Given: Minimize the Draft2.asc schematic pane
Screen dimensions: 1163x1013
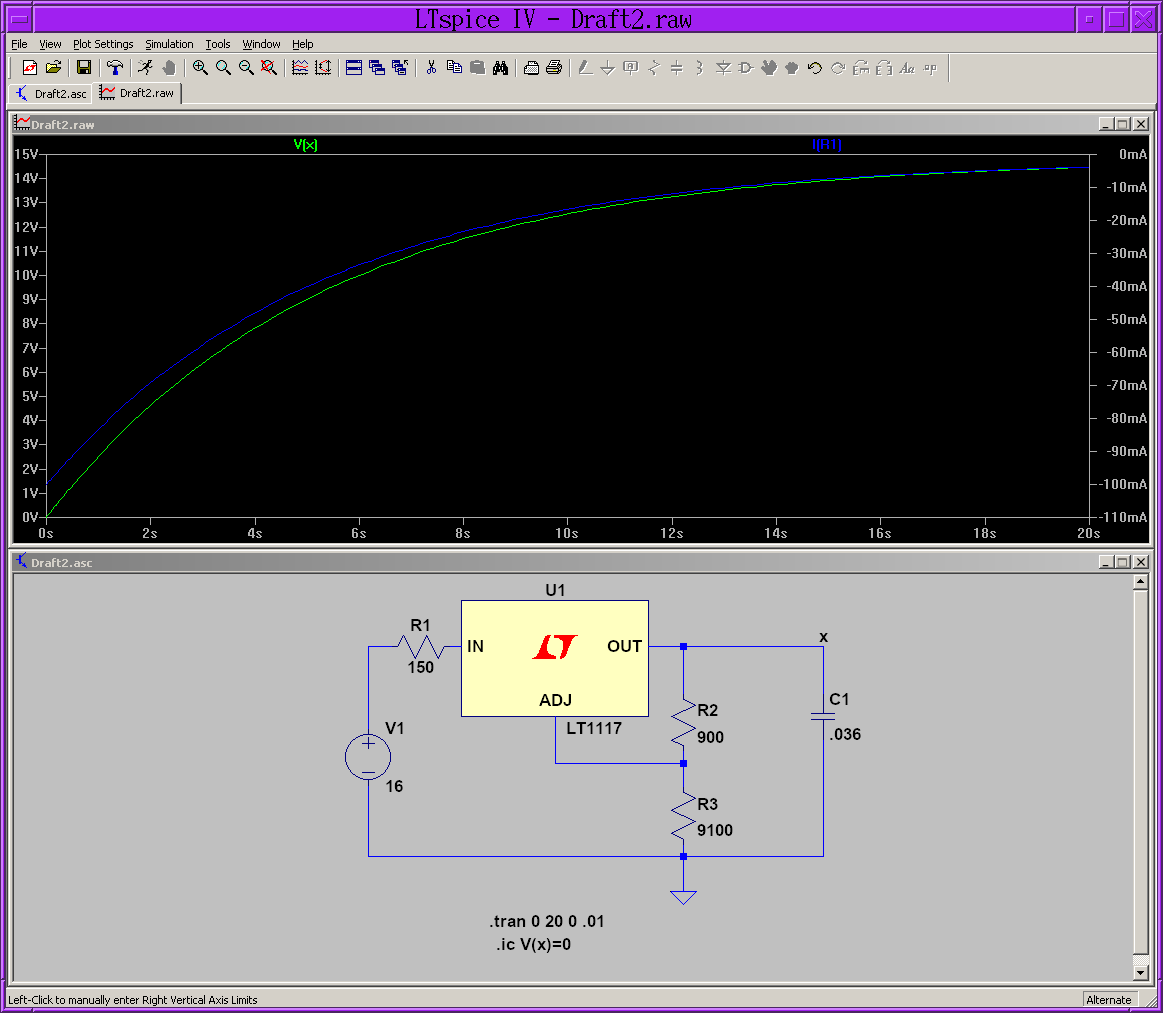Looking at the screenshot, I should [1106, 562].
